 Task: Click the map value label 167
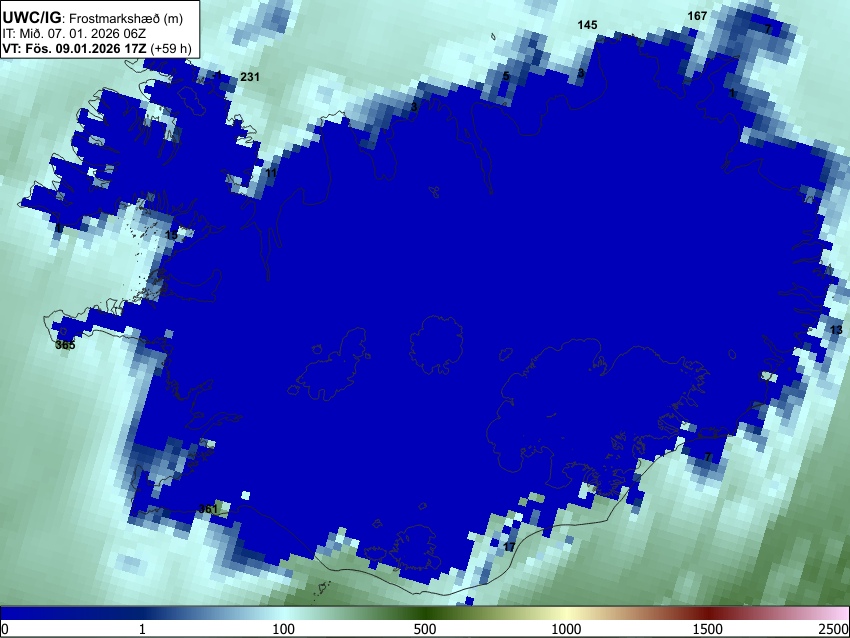697,16
